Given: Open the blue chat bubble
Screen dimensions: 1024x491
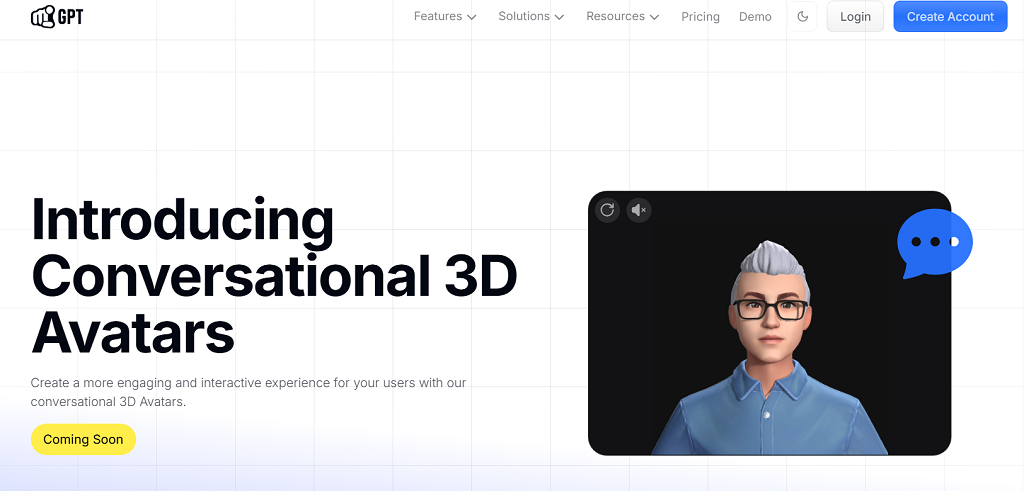Looking at the screenshot, I should click(x=934, y=243).
